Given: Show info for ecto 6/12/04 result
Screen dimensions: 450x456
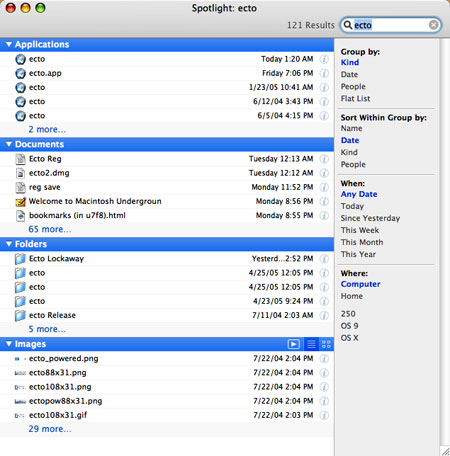Looking at the screenshot, I should [x=324, y=101].
